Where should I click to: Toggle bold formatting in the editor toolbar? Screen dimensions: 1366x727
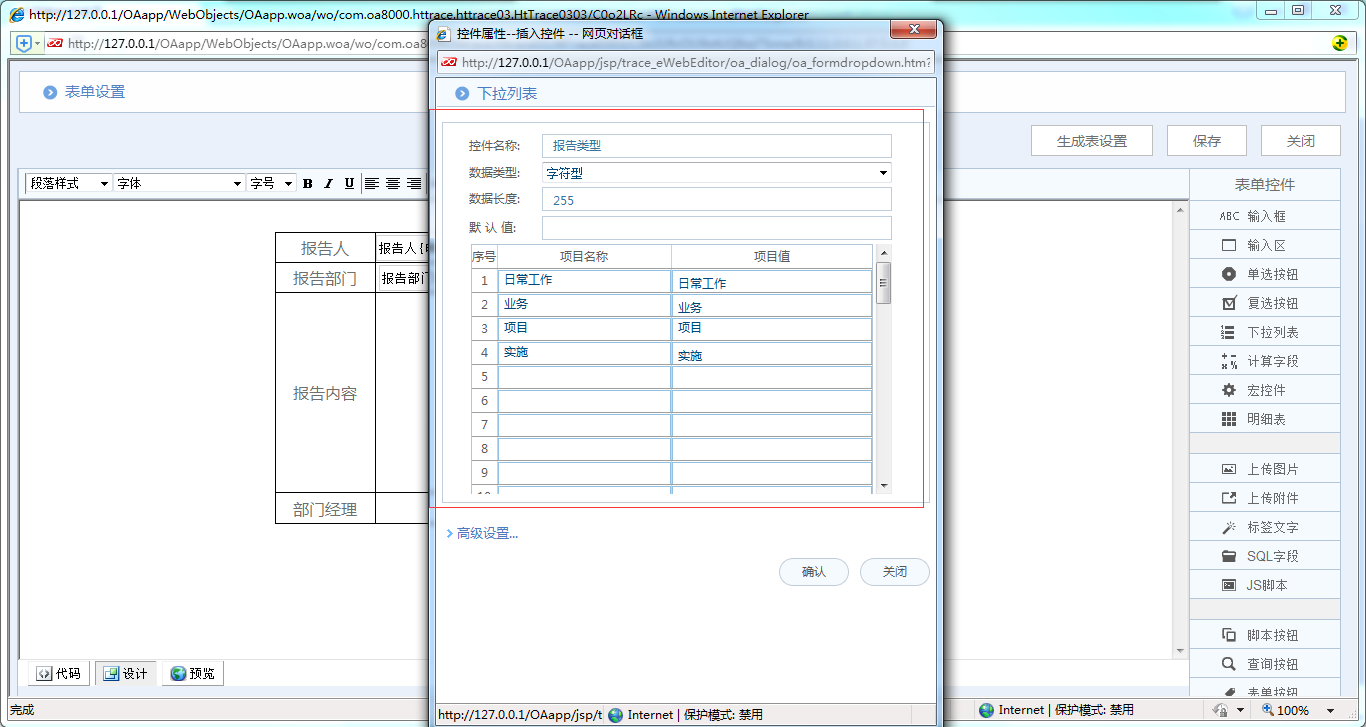coord(307,183)
